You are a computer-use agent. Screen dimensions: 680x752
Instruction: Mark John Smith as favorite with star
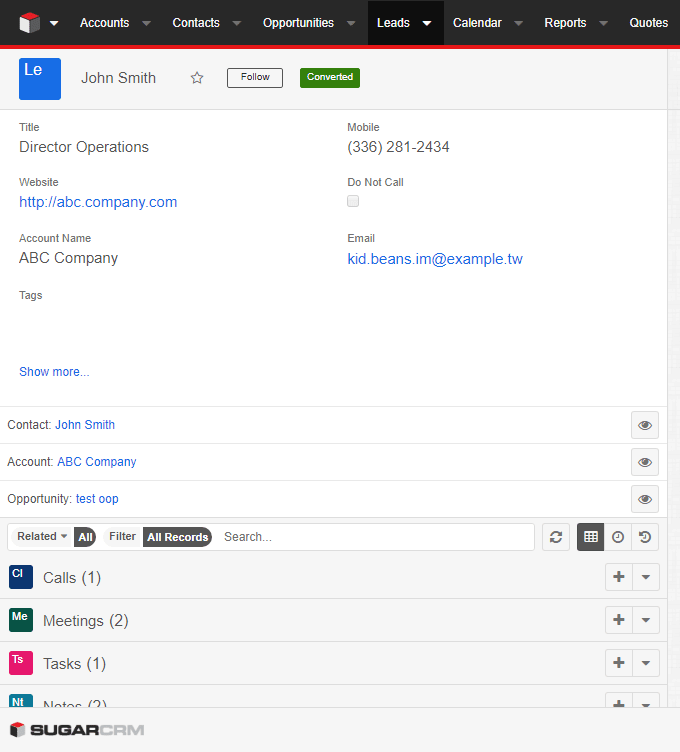tap(197, 78)
